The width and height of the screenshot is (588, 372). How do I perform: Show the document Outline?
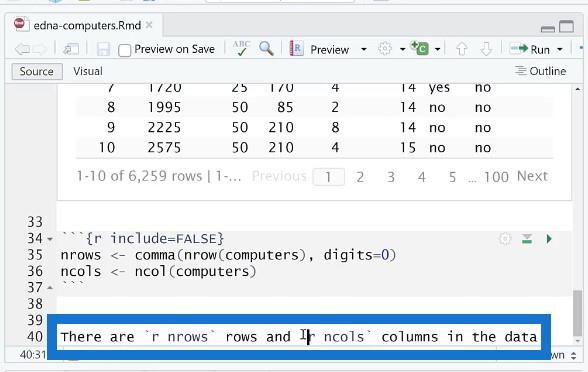point(540,71)
